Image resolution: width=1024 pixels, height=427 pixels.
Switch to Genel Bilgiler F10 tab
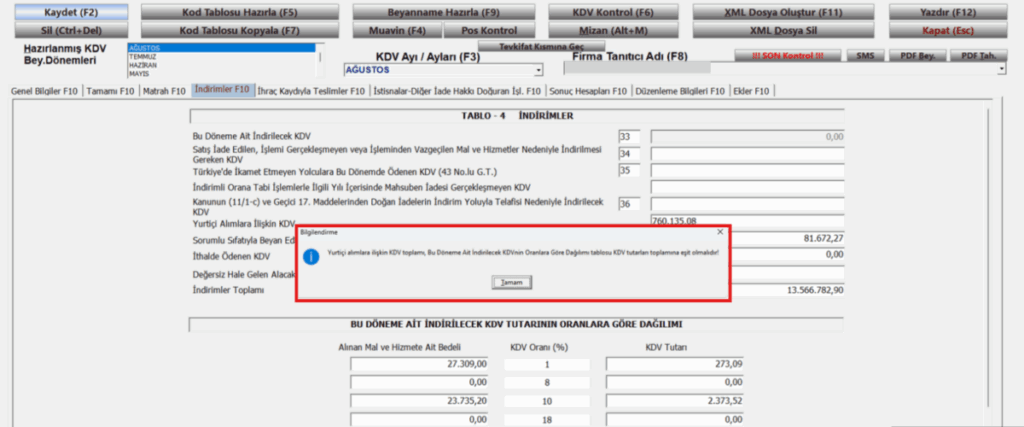46,91
